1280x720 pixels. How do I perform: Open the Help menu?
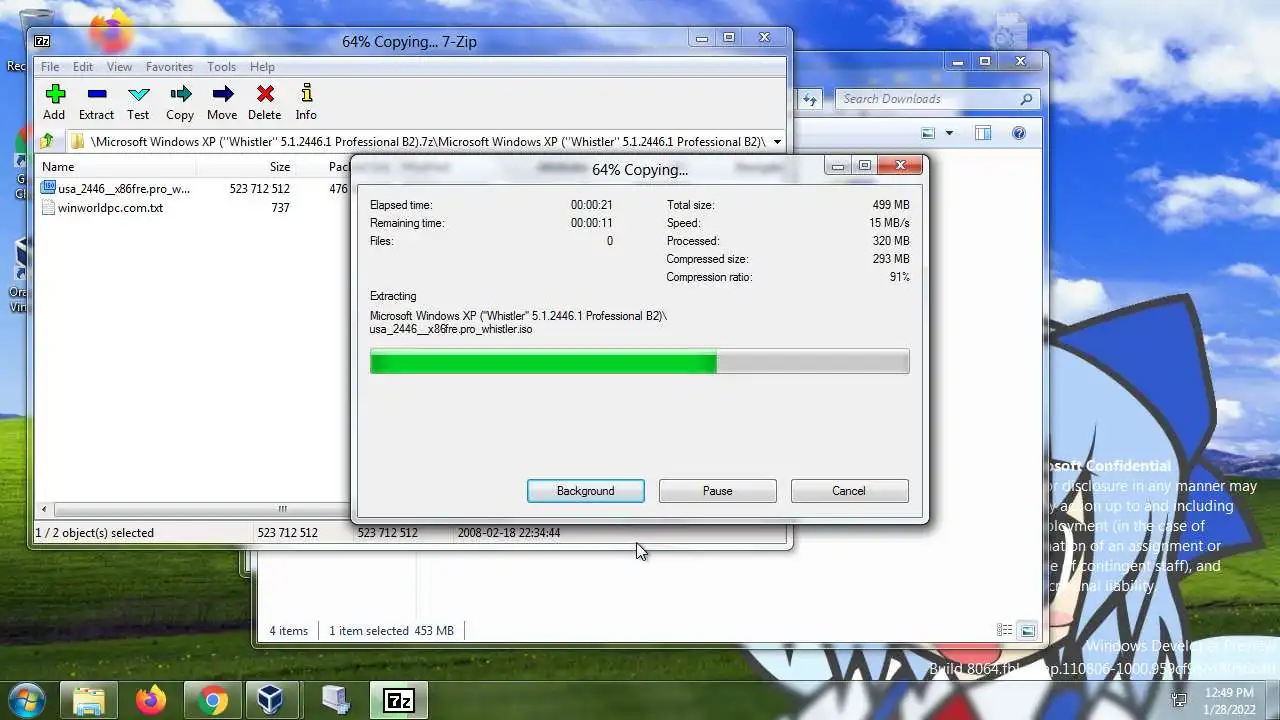(262, 67)
